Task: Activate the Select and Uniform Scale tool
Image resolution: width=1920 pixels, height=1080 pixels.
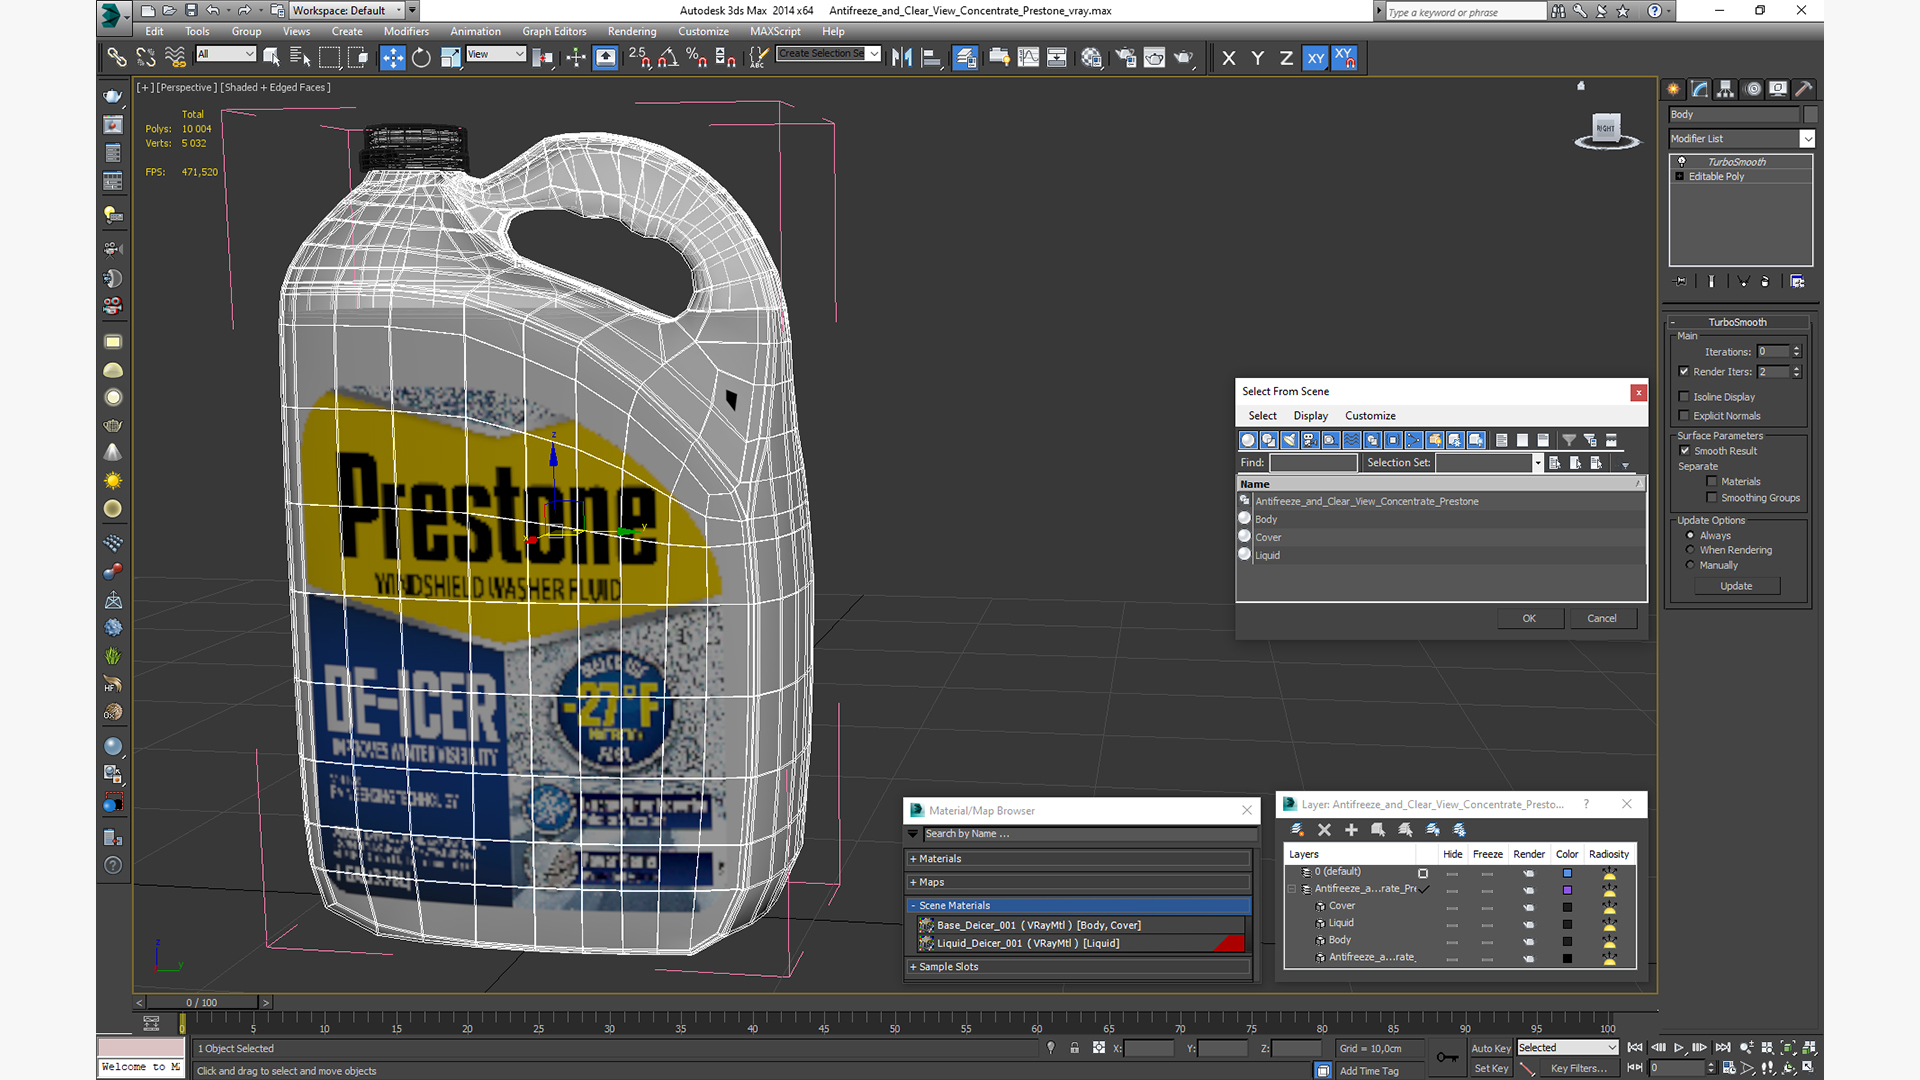Action: (x=450, y=57)
